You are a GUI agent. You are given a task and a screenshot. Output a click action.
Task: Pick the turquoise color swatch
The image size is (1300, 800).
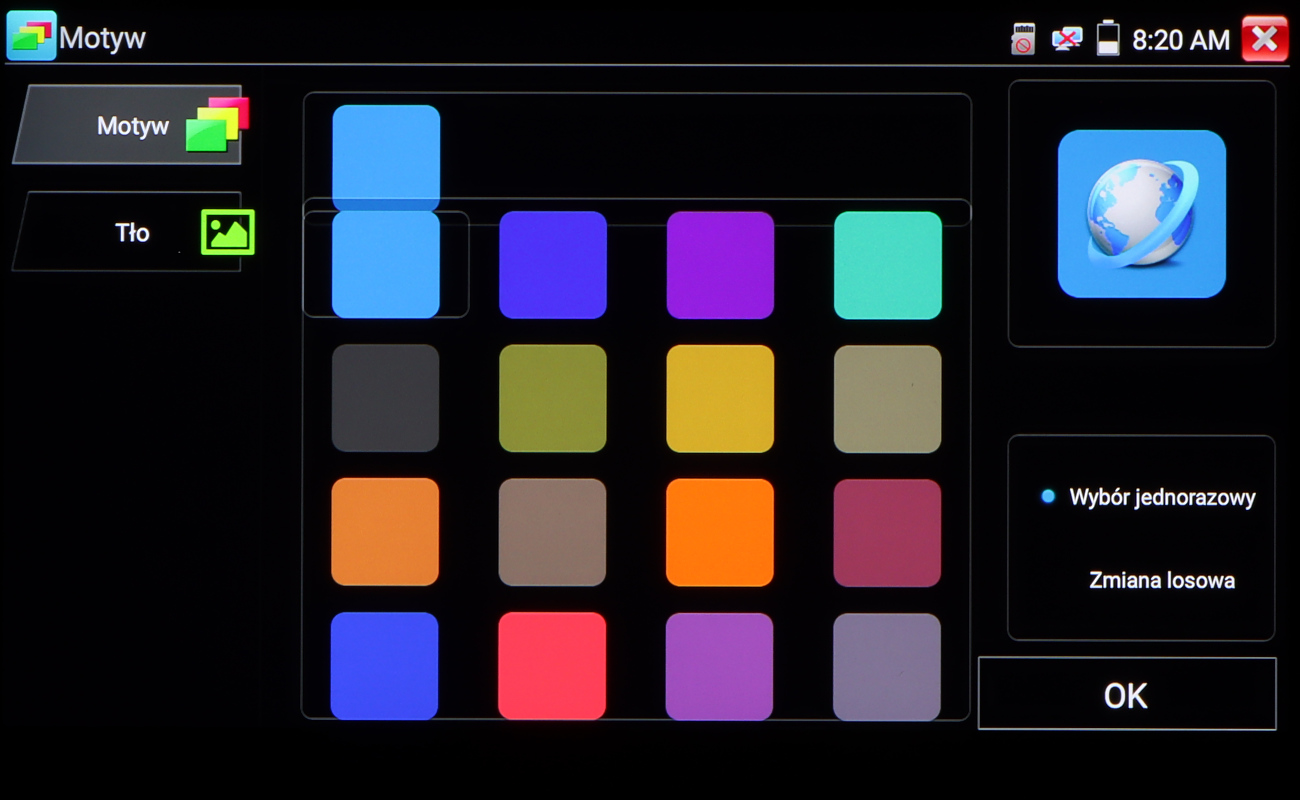[x=887, y=265]
